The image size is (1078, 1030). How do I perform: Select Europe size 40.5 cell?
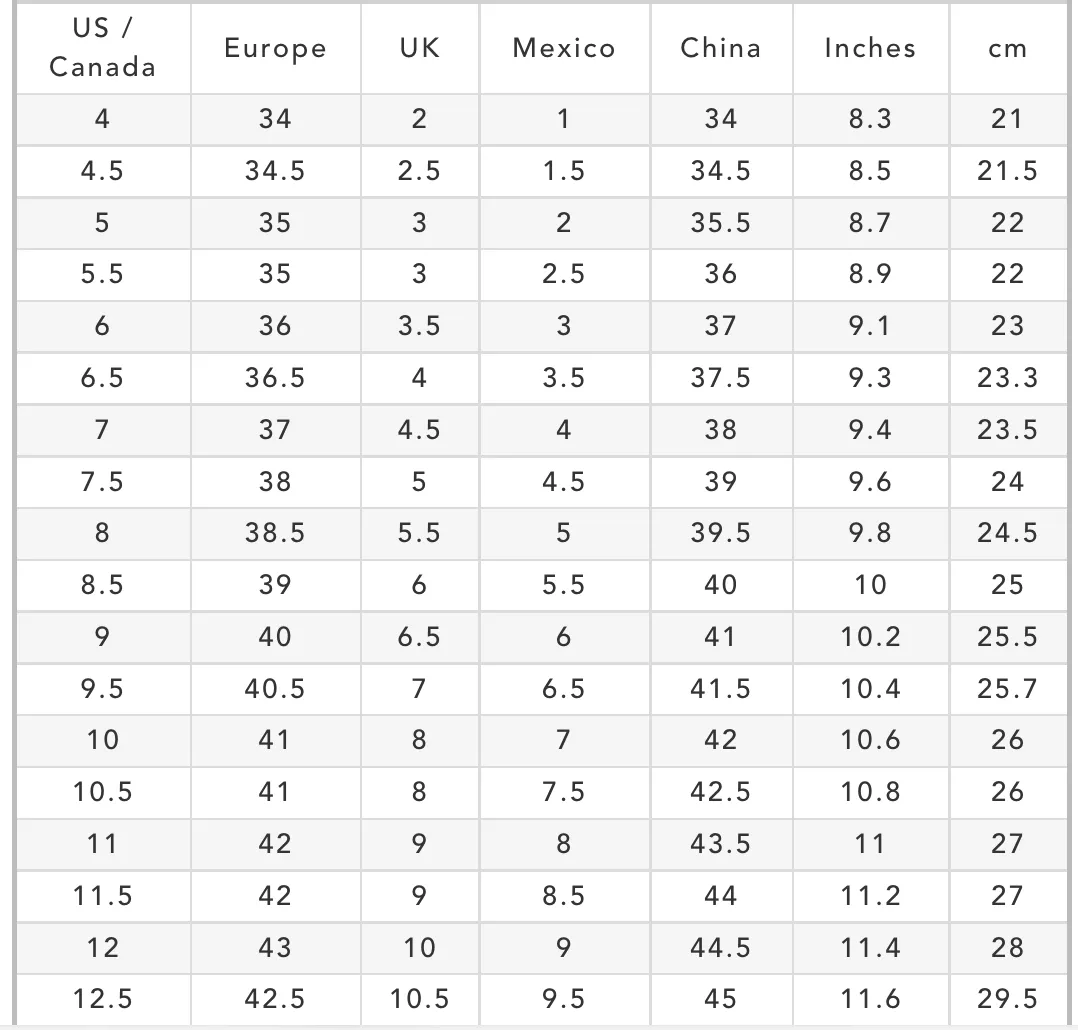coord(276,689)
